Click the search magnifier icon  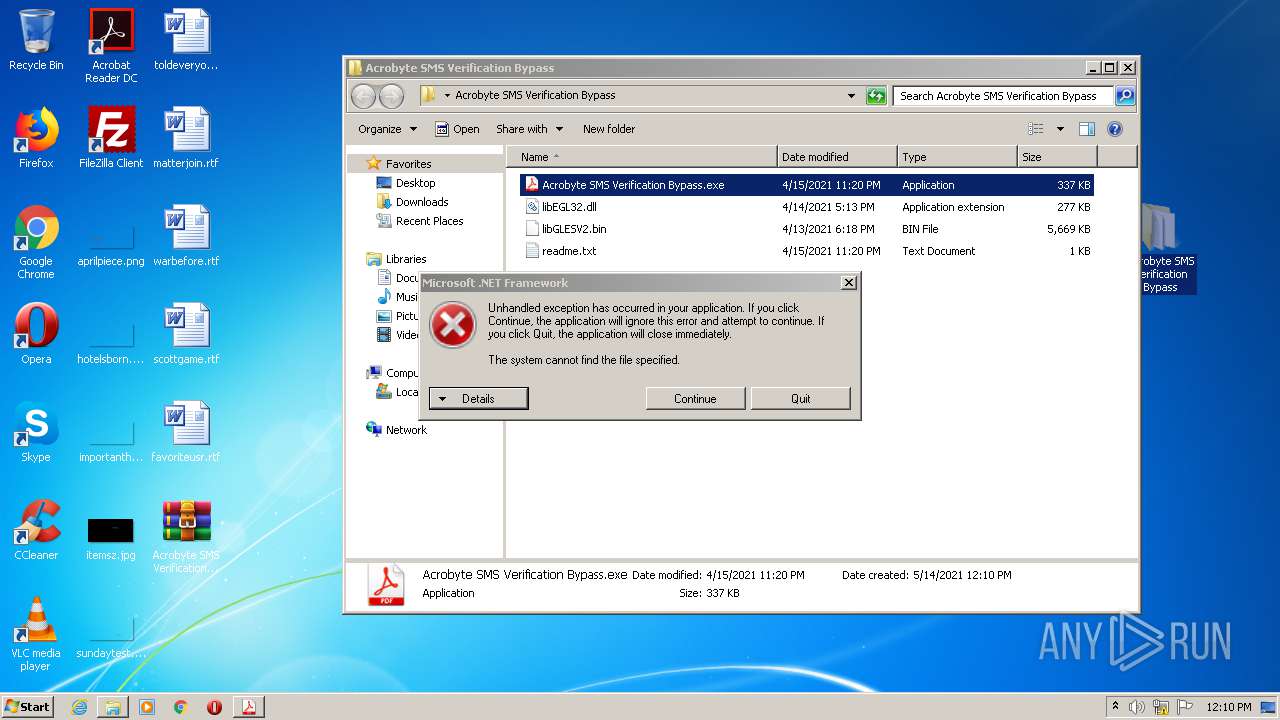point(1125,96)
